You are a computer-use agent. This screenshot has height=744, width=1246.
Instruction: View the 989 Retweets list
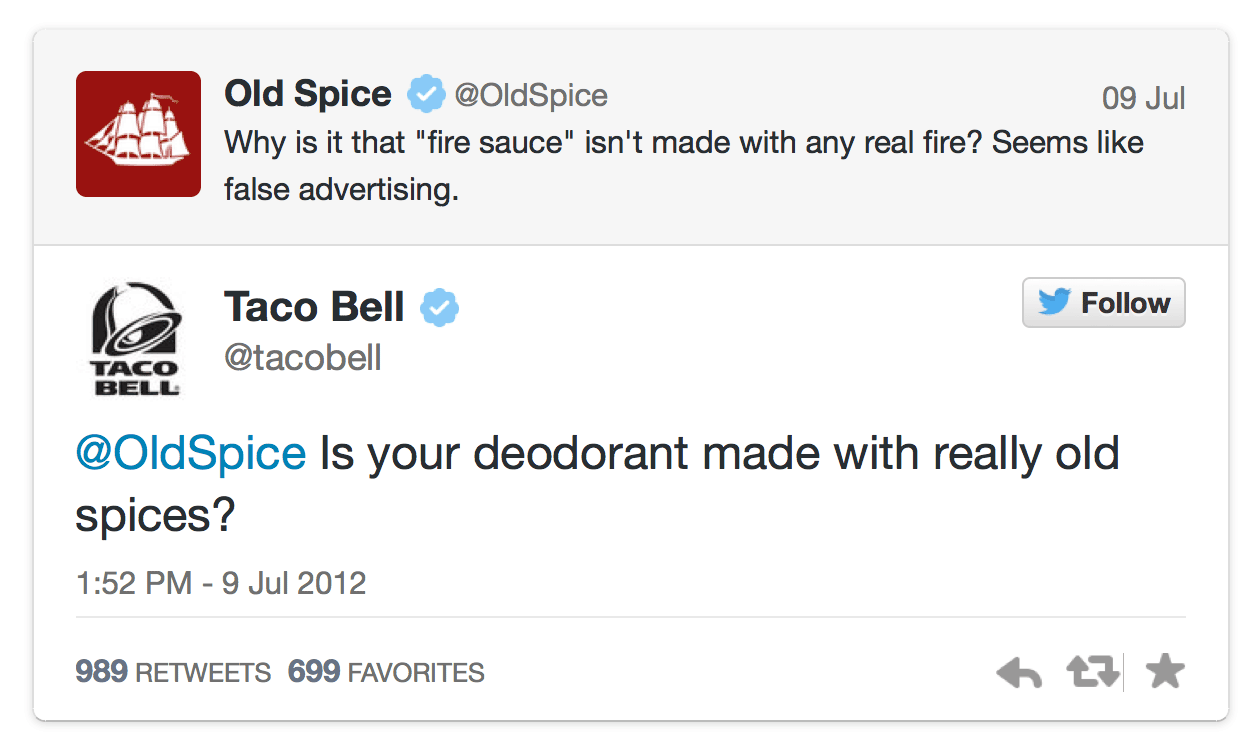173,672
